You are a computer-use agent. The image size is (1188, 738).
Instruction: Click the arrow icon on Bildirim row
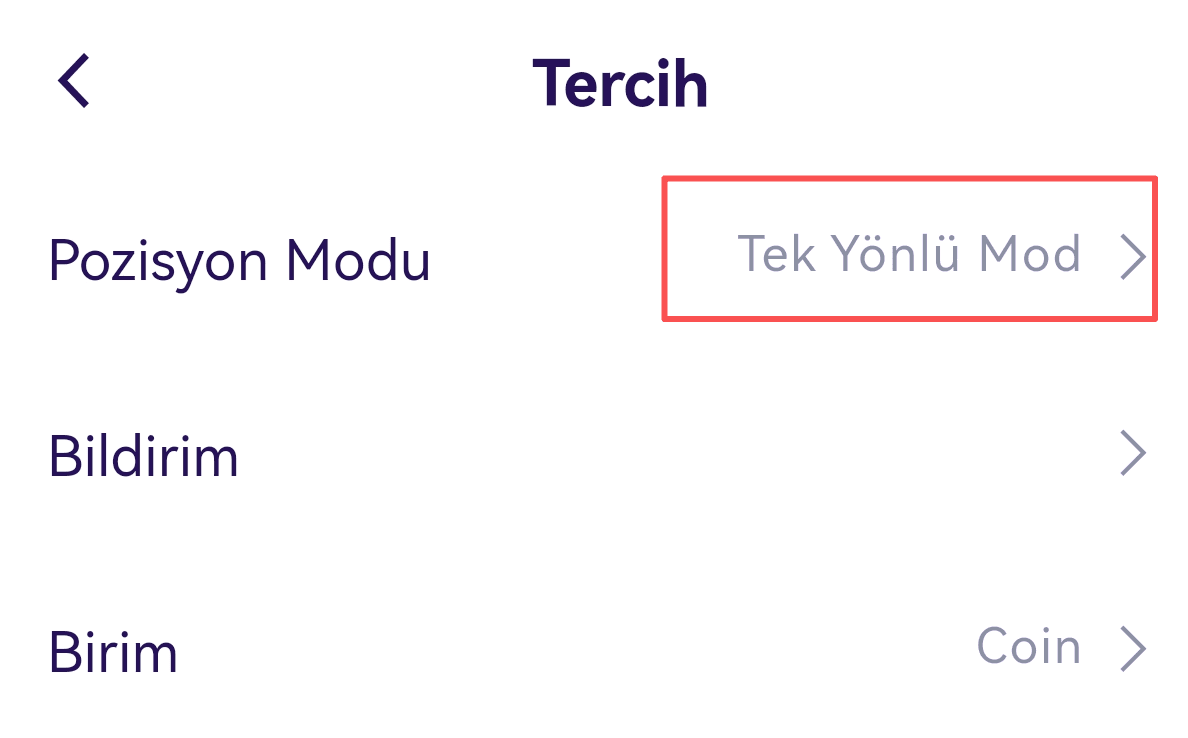(1132, 453)
